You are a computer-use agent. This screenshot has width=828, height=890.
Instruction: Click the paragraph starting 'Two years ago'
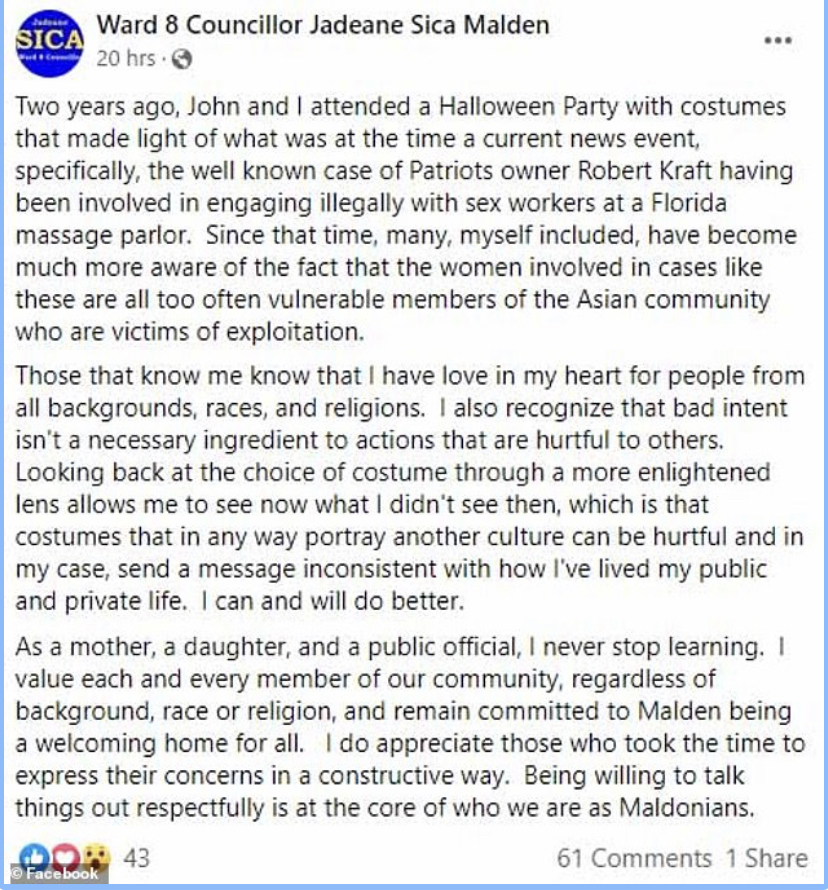pos(406,219)
